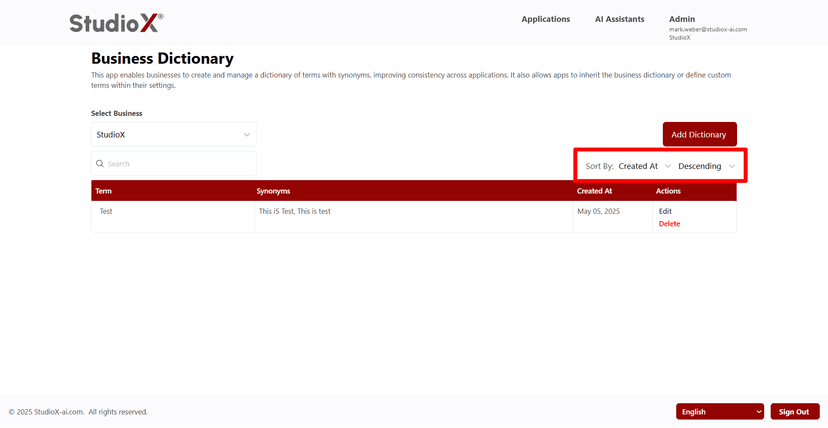Open the Select Business dropdown
Screen dimensions: 828x428
click(x=173, y=135)
